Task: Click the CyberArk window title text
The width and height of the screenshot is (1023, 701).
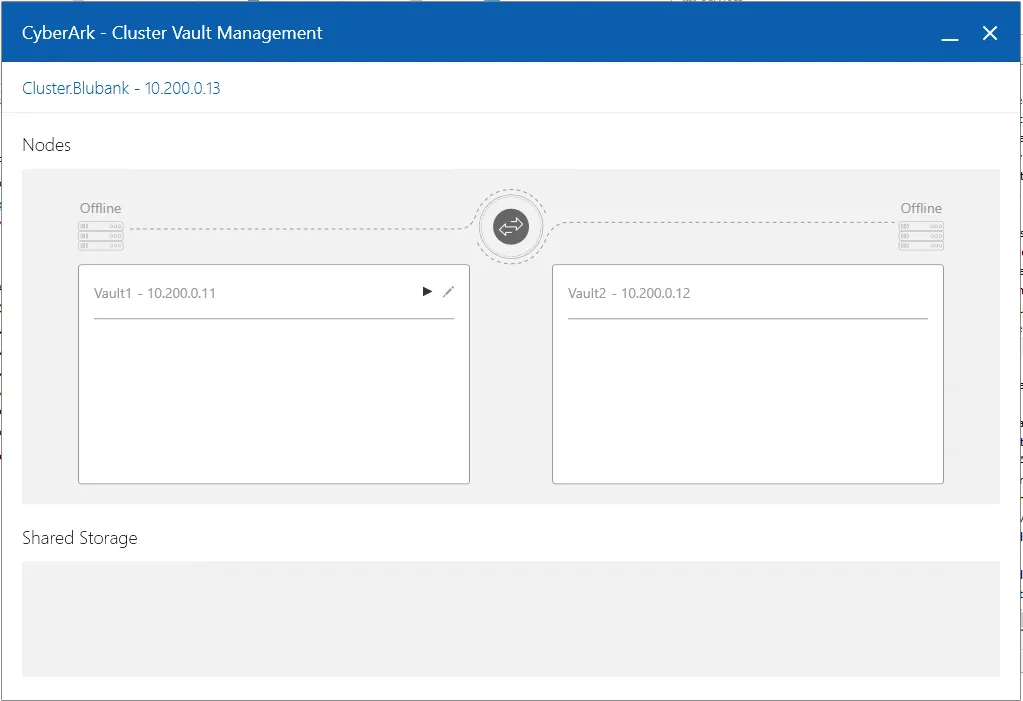Action: click(x=172, y=33)
